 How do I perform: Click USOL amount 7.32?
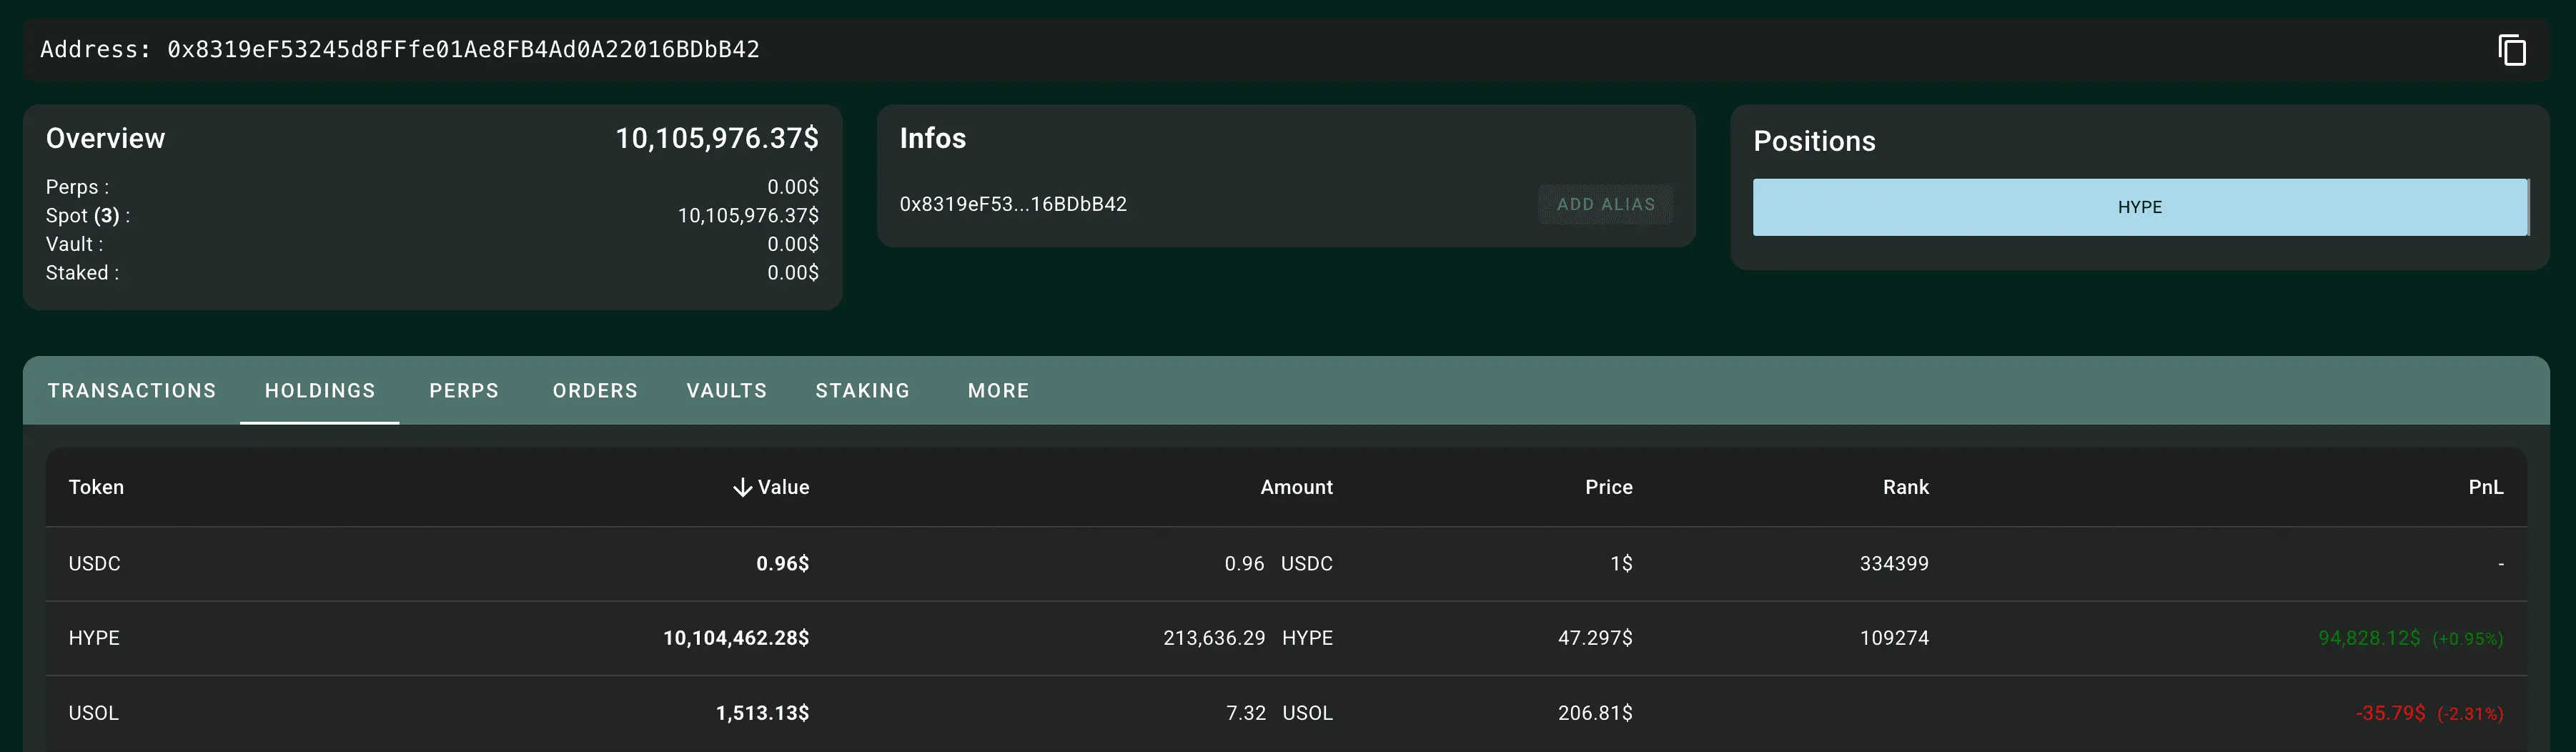coord(1246,713)
